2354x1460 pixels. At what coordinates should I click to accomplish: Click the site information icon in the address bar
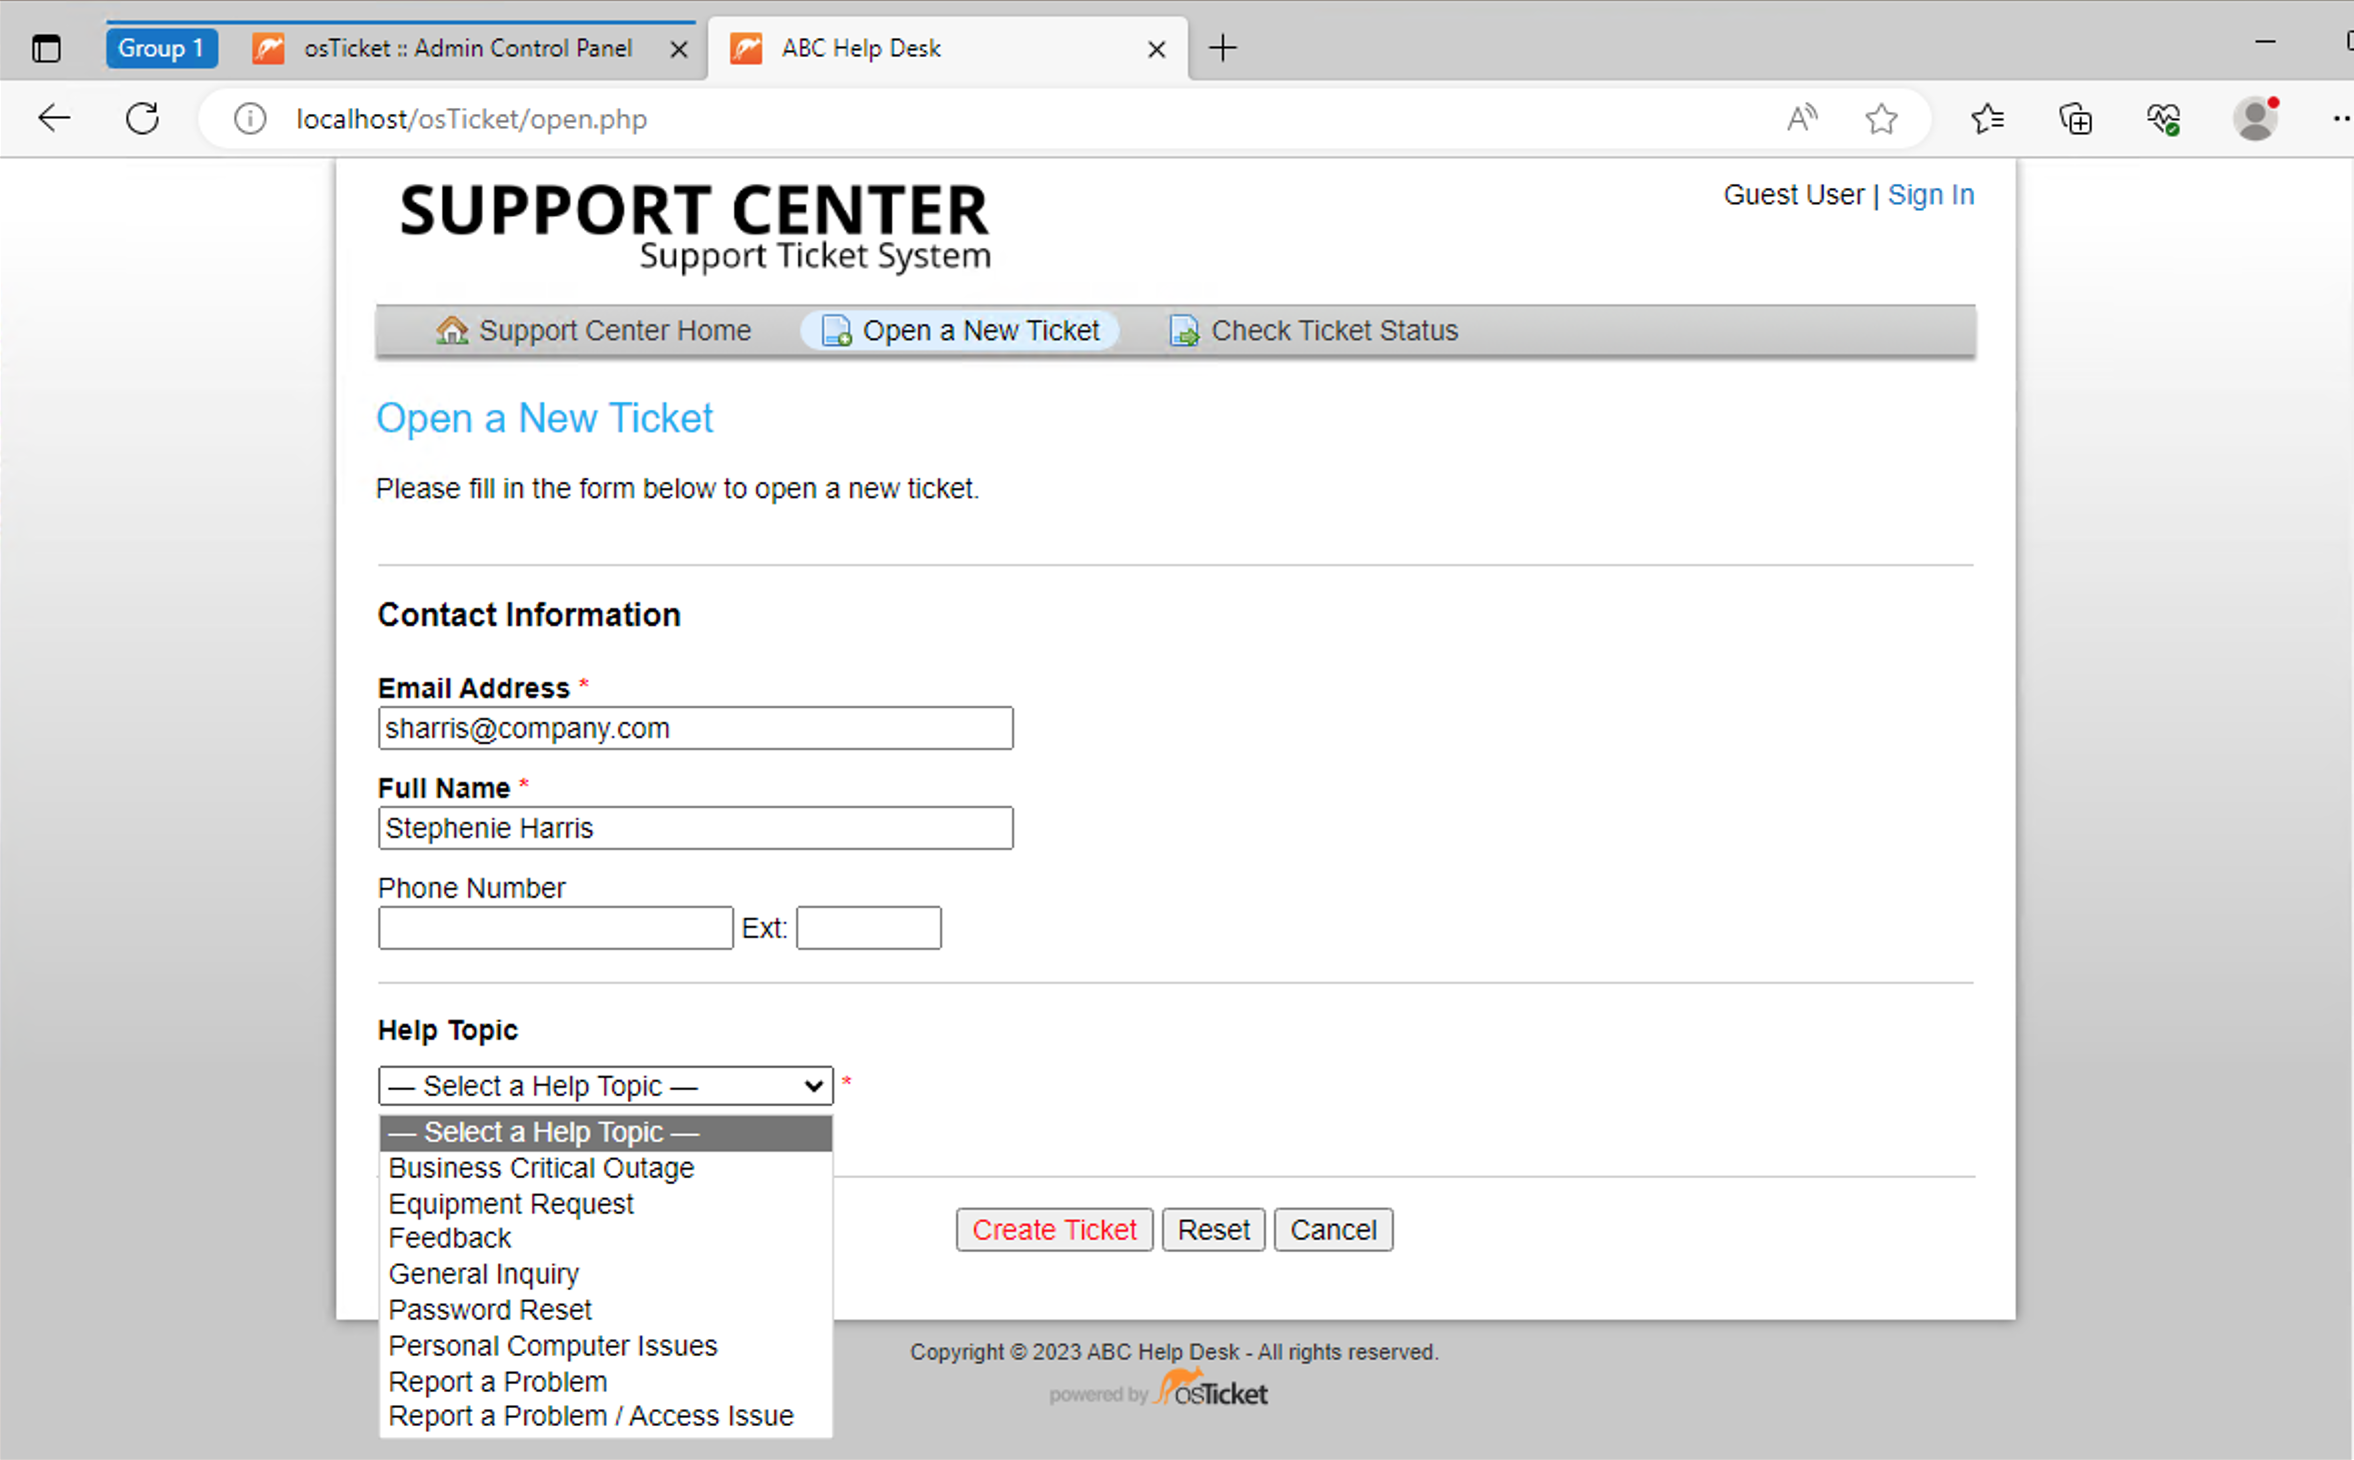tap(250, 119)
